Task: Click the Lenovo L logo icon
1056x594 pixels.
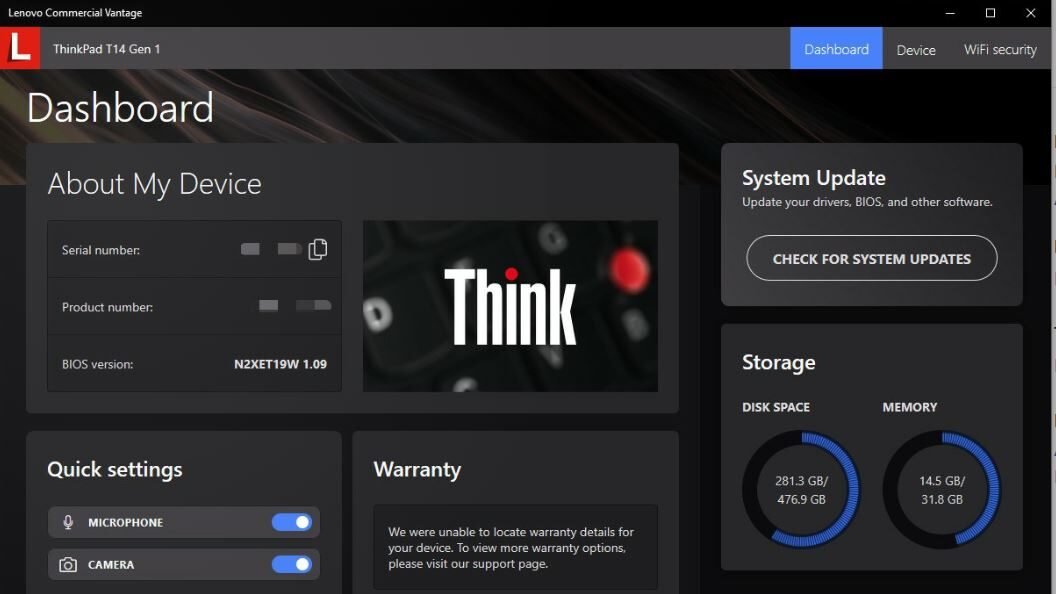Action: click(20, 48)
